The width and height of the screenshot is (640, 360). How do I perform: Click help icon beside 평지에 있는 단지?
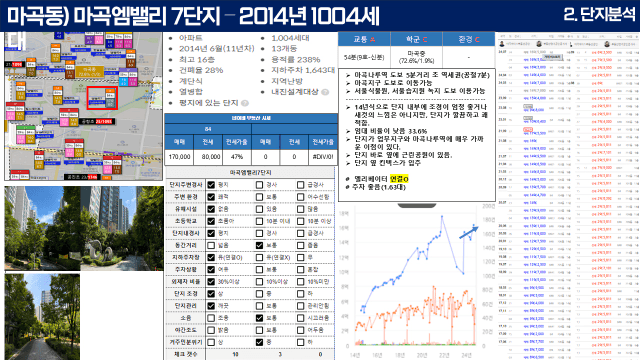[x=245, y=103]
